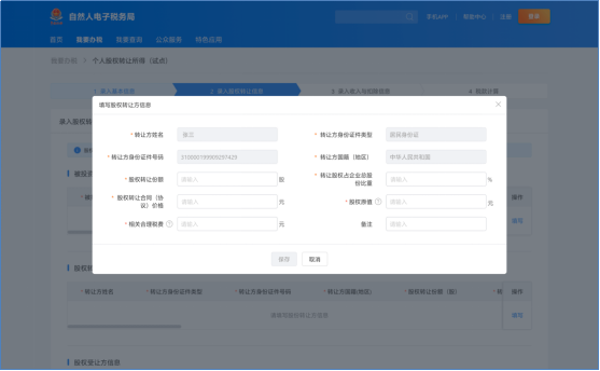Click the 转让方国籍(地区) table column header
This screenshot has height=371, width=600.
[x=349, y=292]
